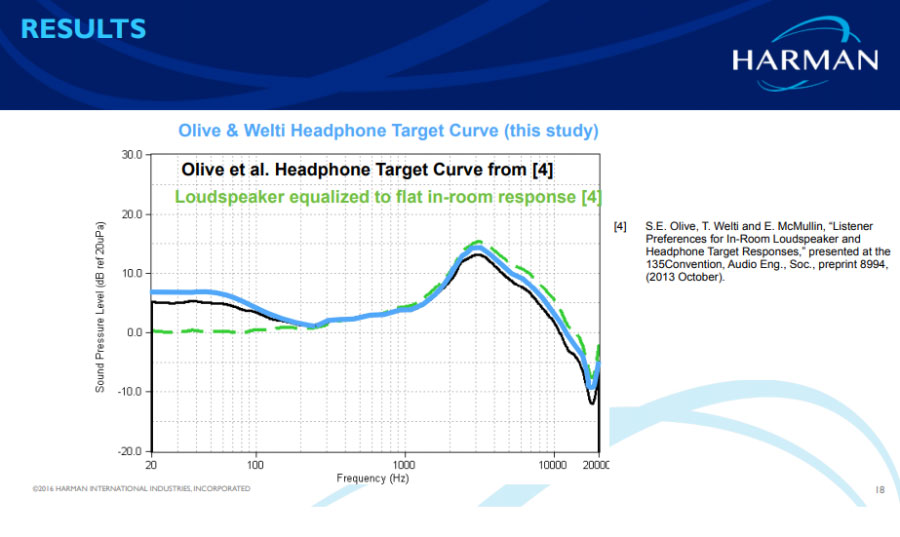Click the [4] reference number beside citation

(620, 227)
